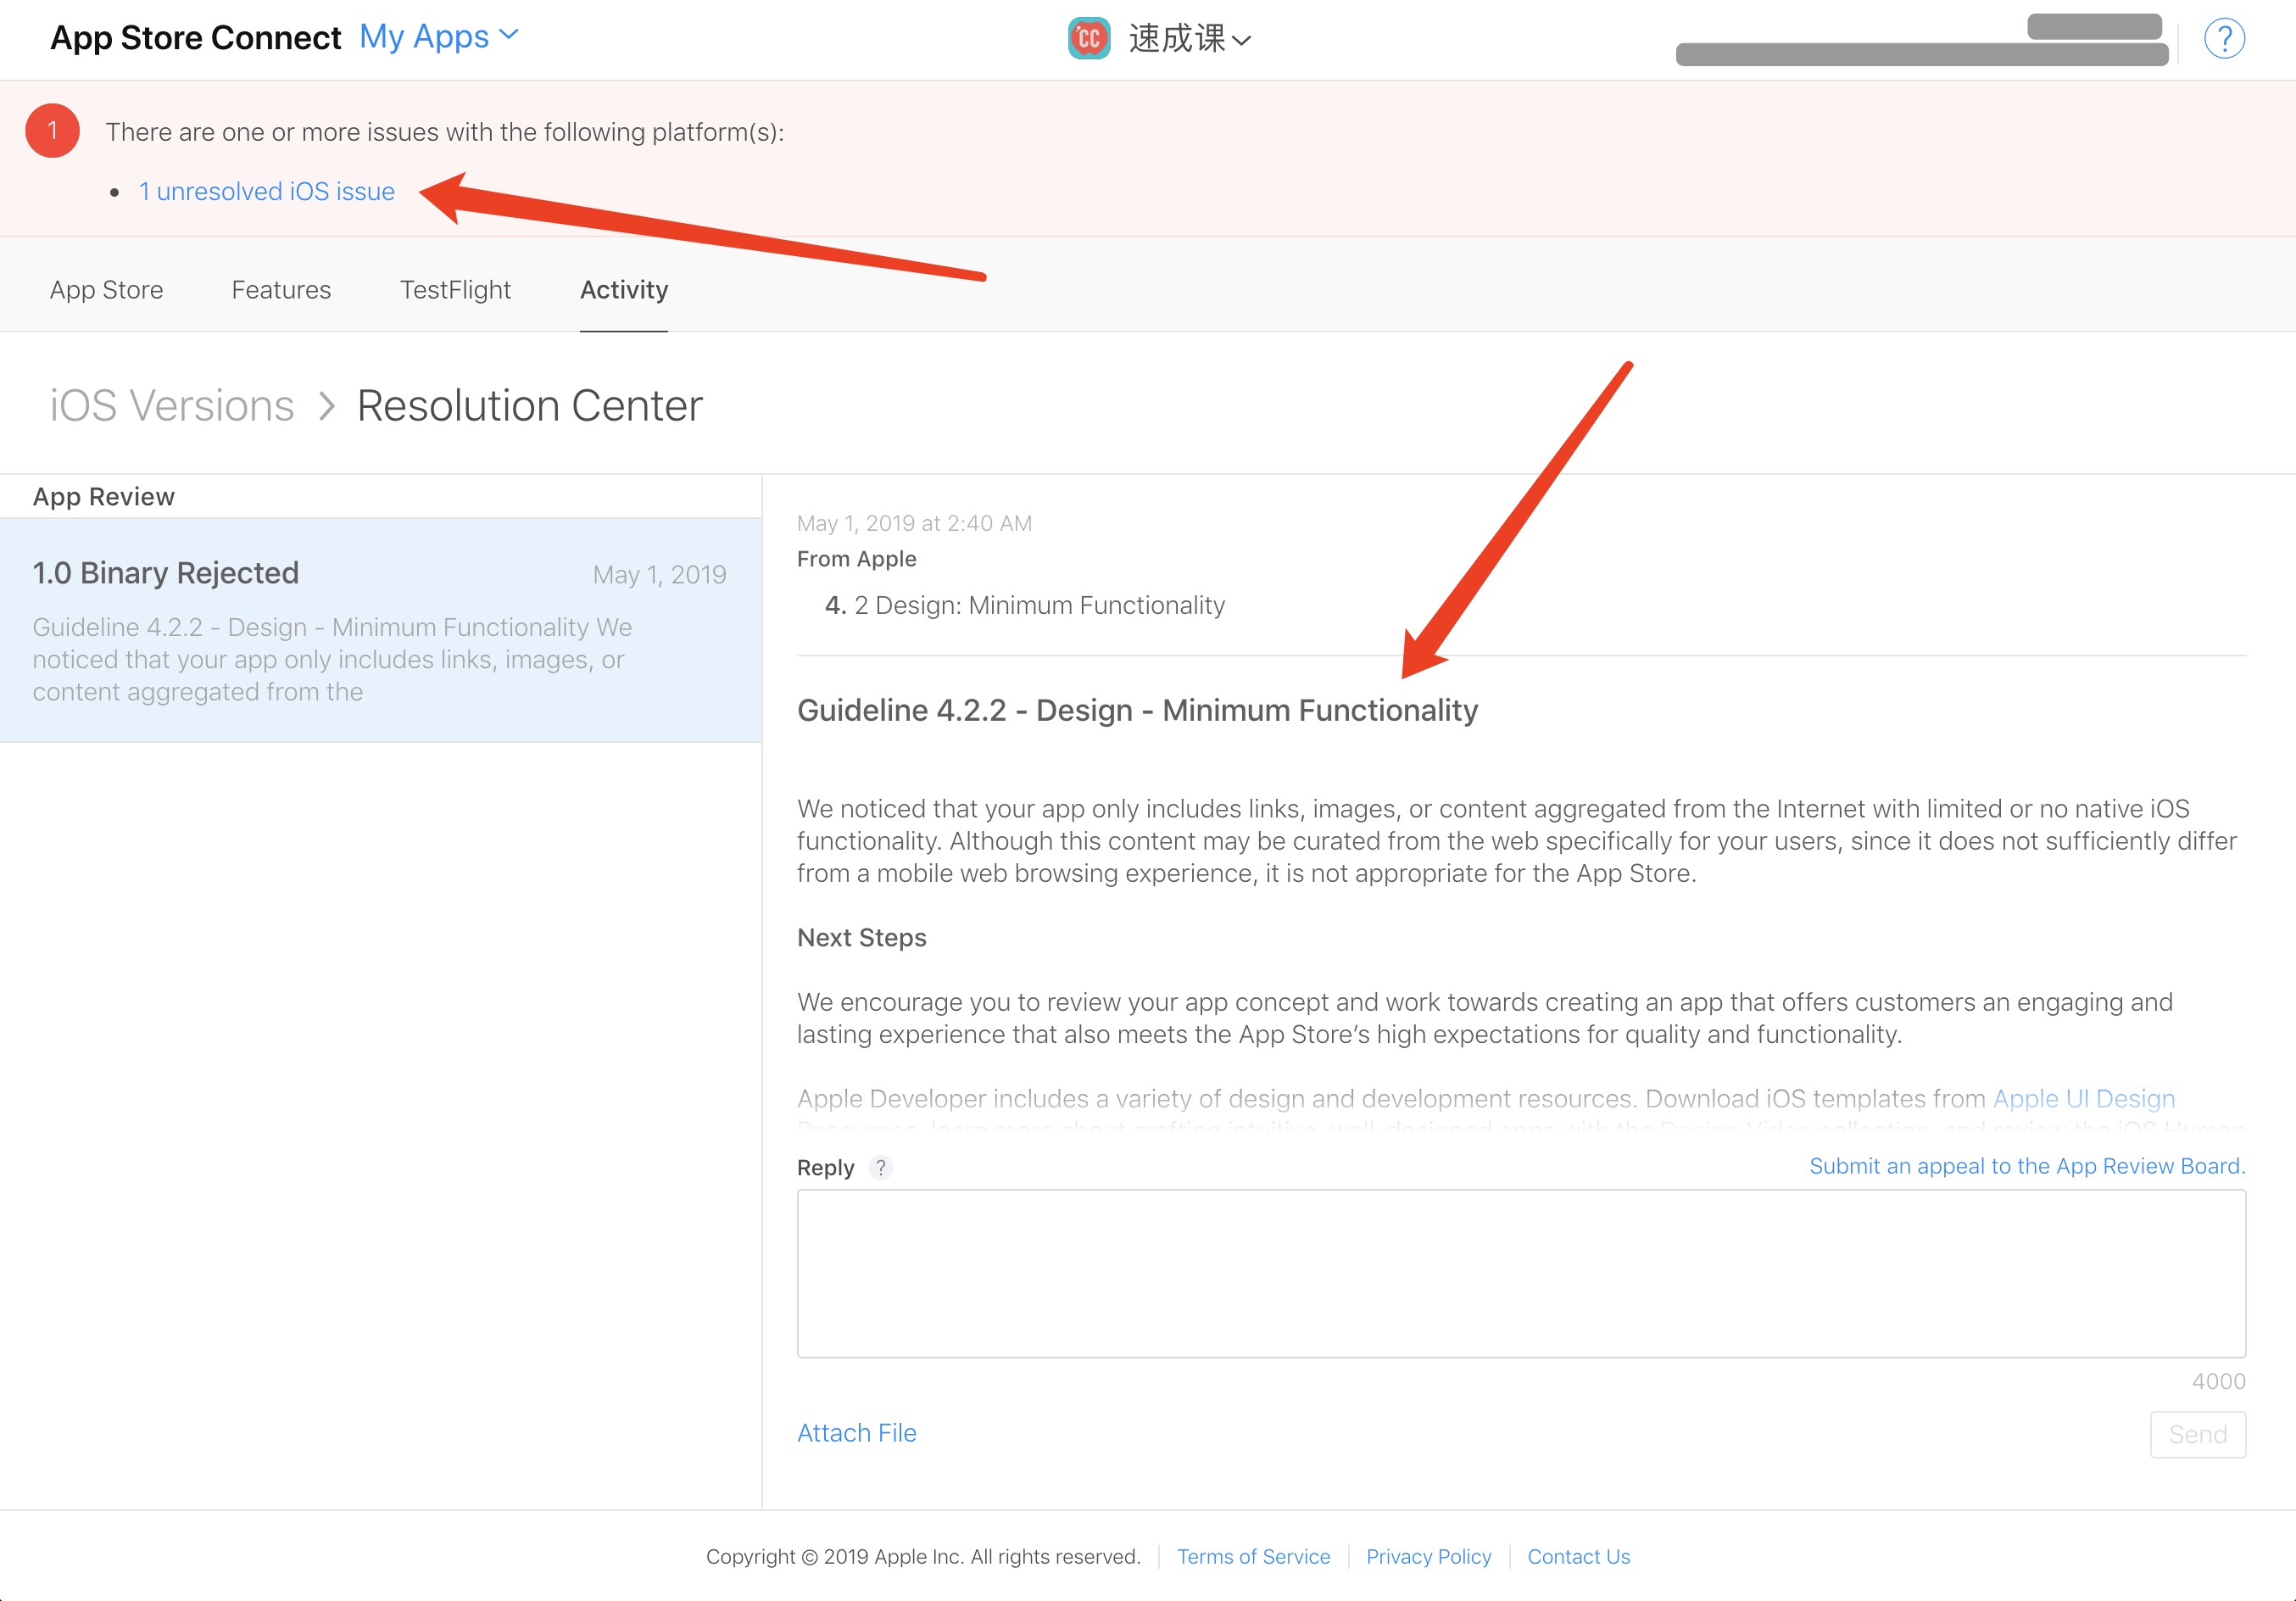Switch to the Features tab
The width and height of the screenshot is (2296, 1601).
[x=281, y=290]
